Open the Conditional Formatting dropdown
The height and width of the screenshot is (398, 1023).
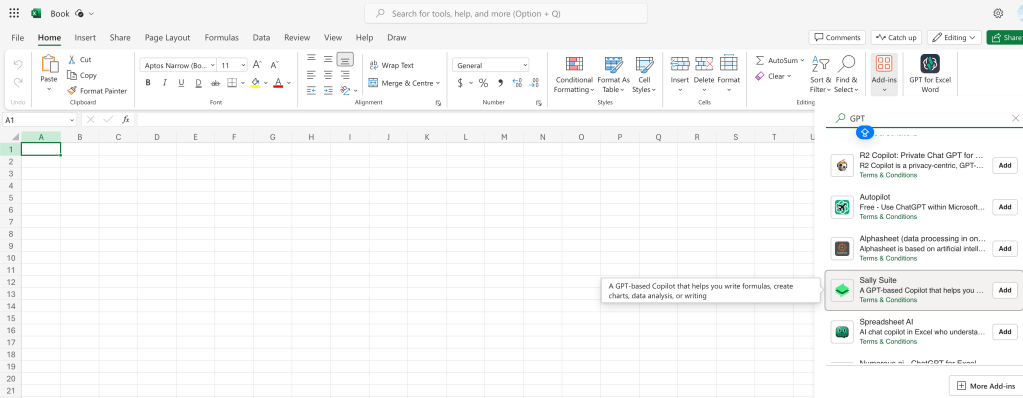(x=574, y=74)
